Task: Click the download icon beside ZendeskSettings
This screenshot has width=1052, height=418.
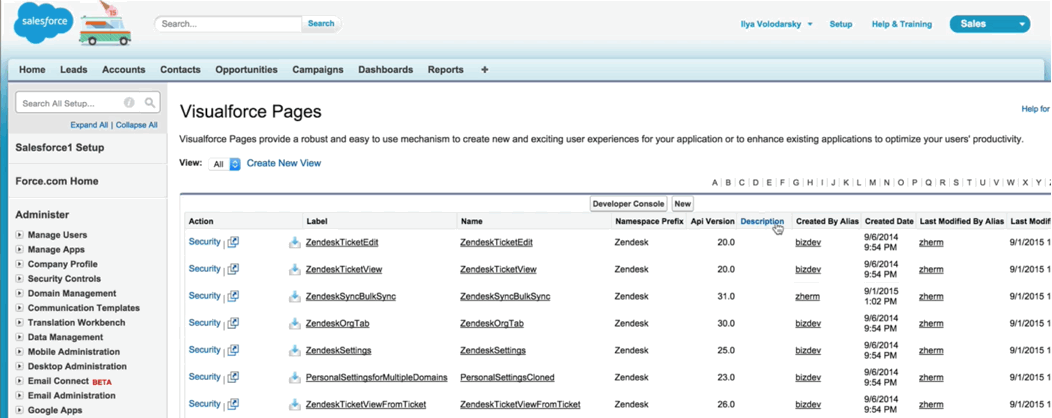Action: [x=295, y=350]
